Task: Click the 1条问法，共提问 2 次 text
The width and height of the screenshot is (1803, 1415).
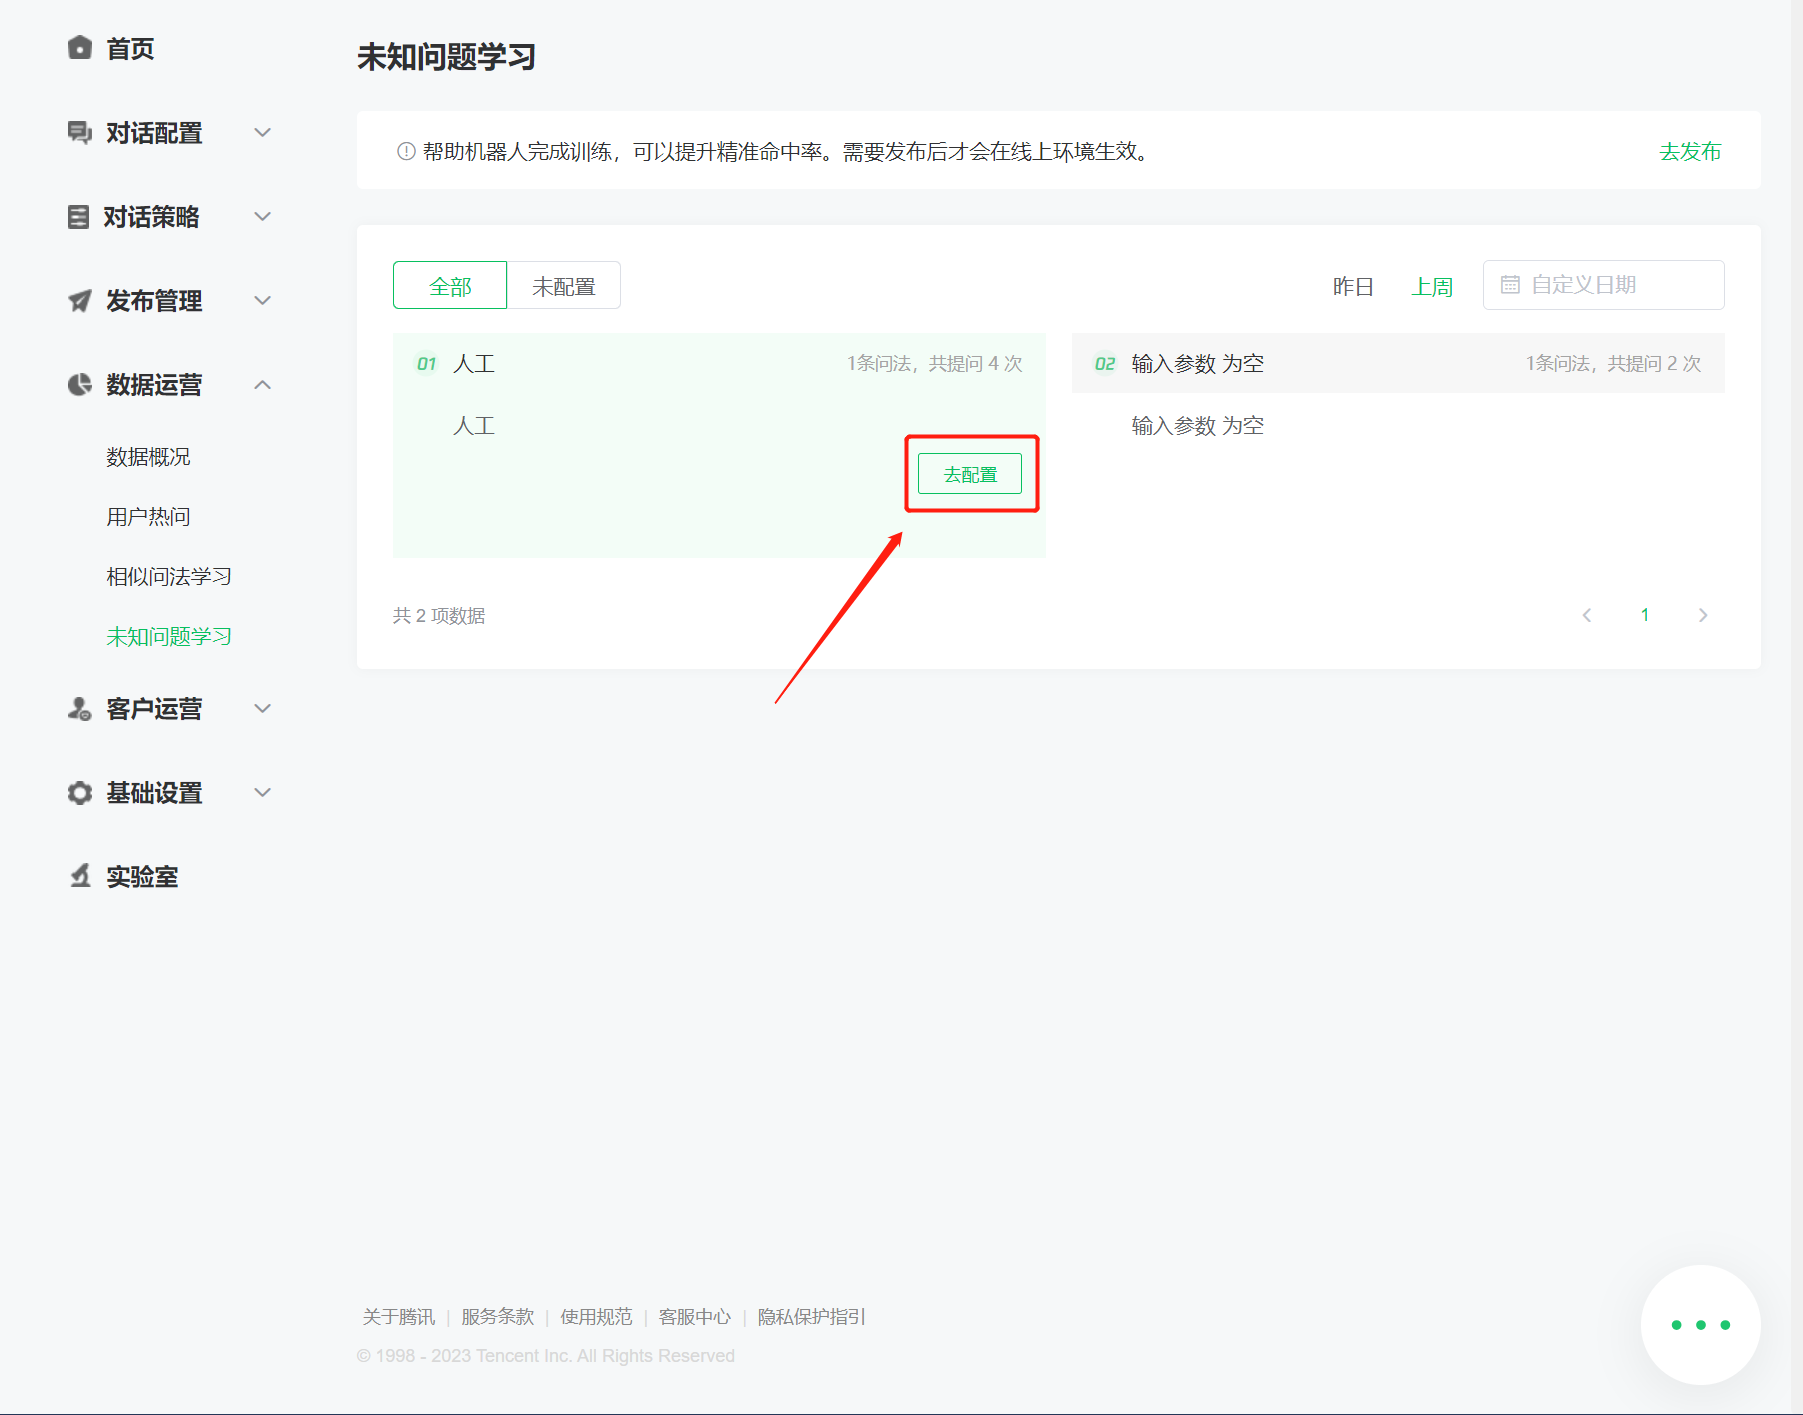Action: pos(1614,363)
